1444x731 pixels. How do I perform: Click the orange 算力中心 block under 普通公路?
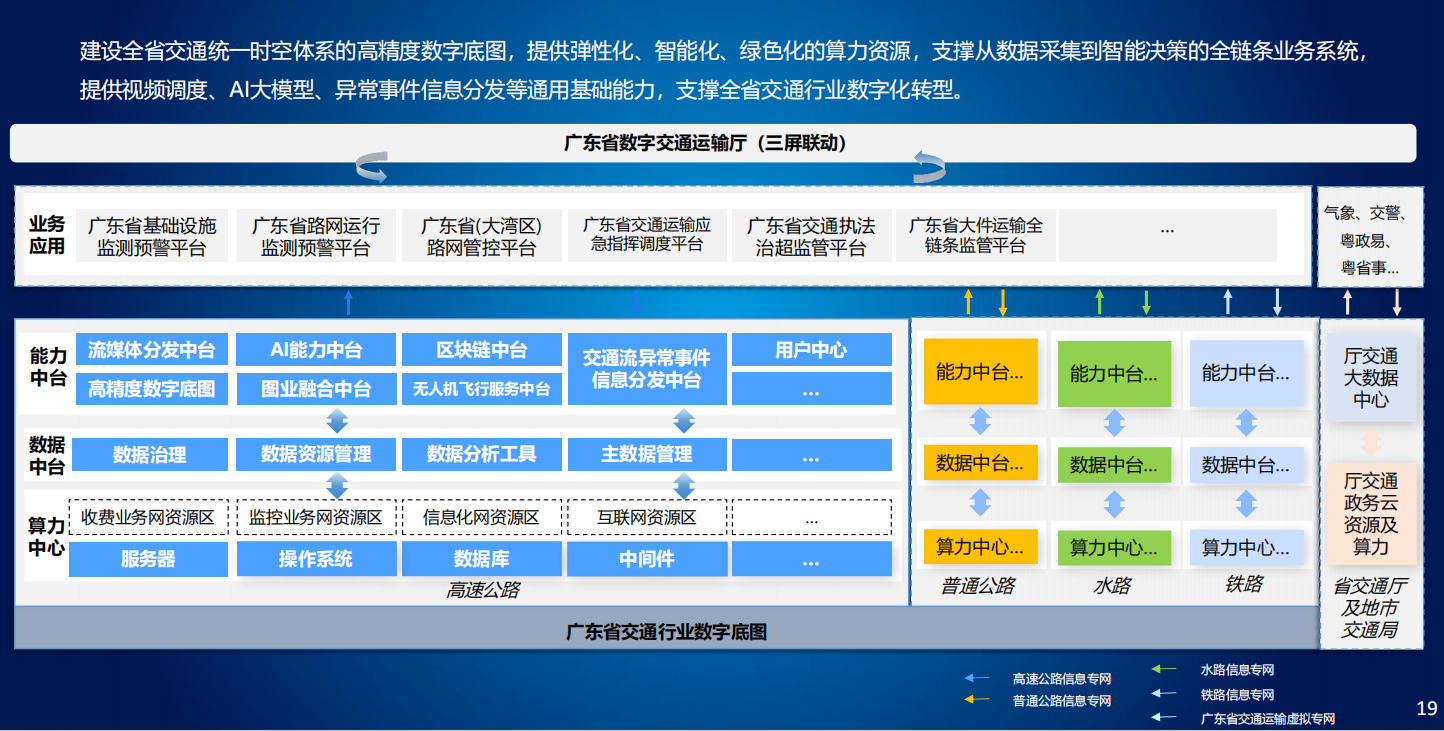(981, 547)
